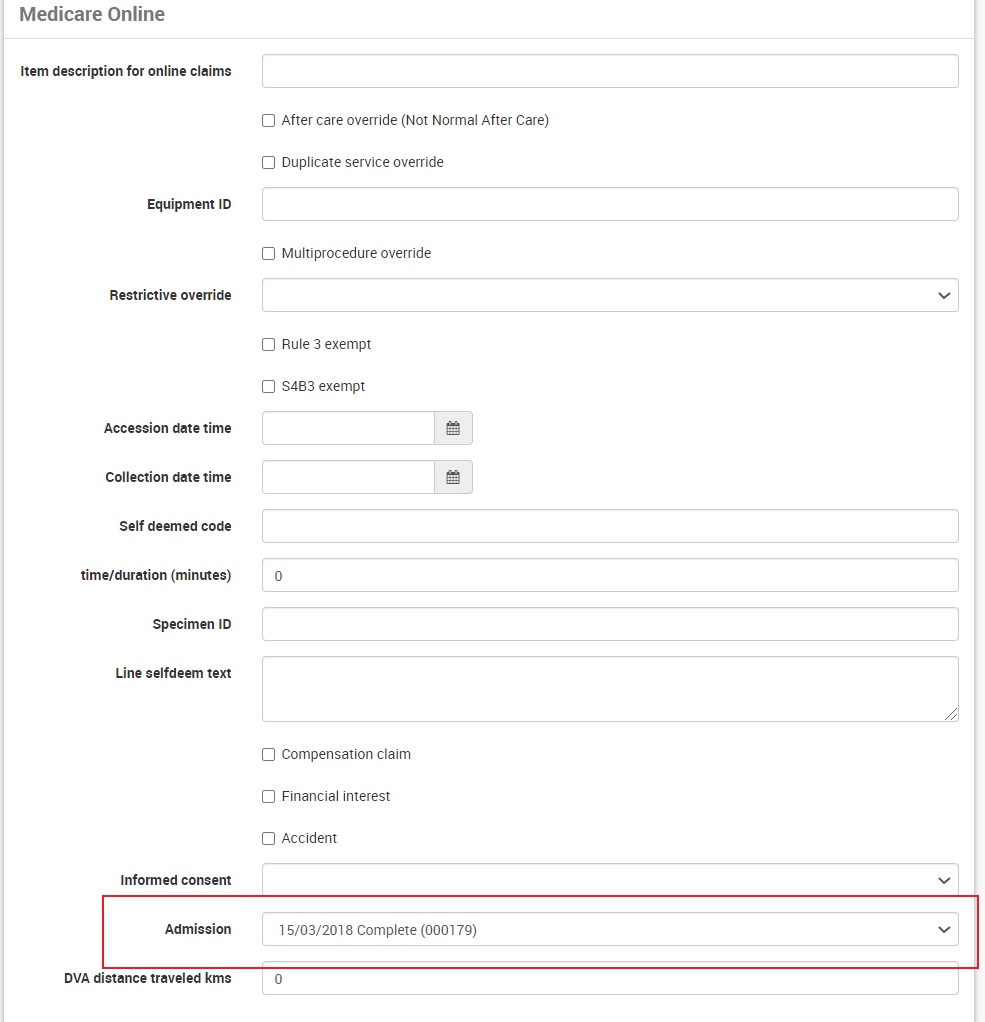Click the time/duration (minutes) field
The height and width of the screenshot is (1022, 985).
click(x=610, y=576)
